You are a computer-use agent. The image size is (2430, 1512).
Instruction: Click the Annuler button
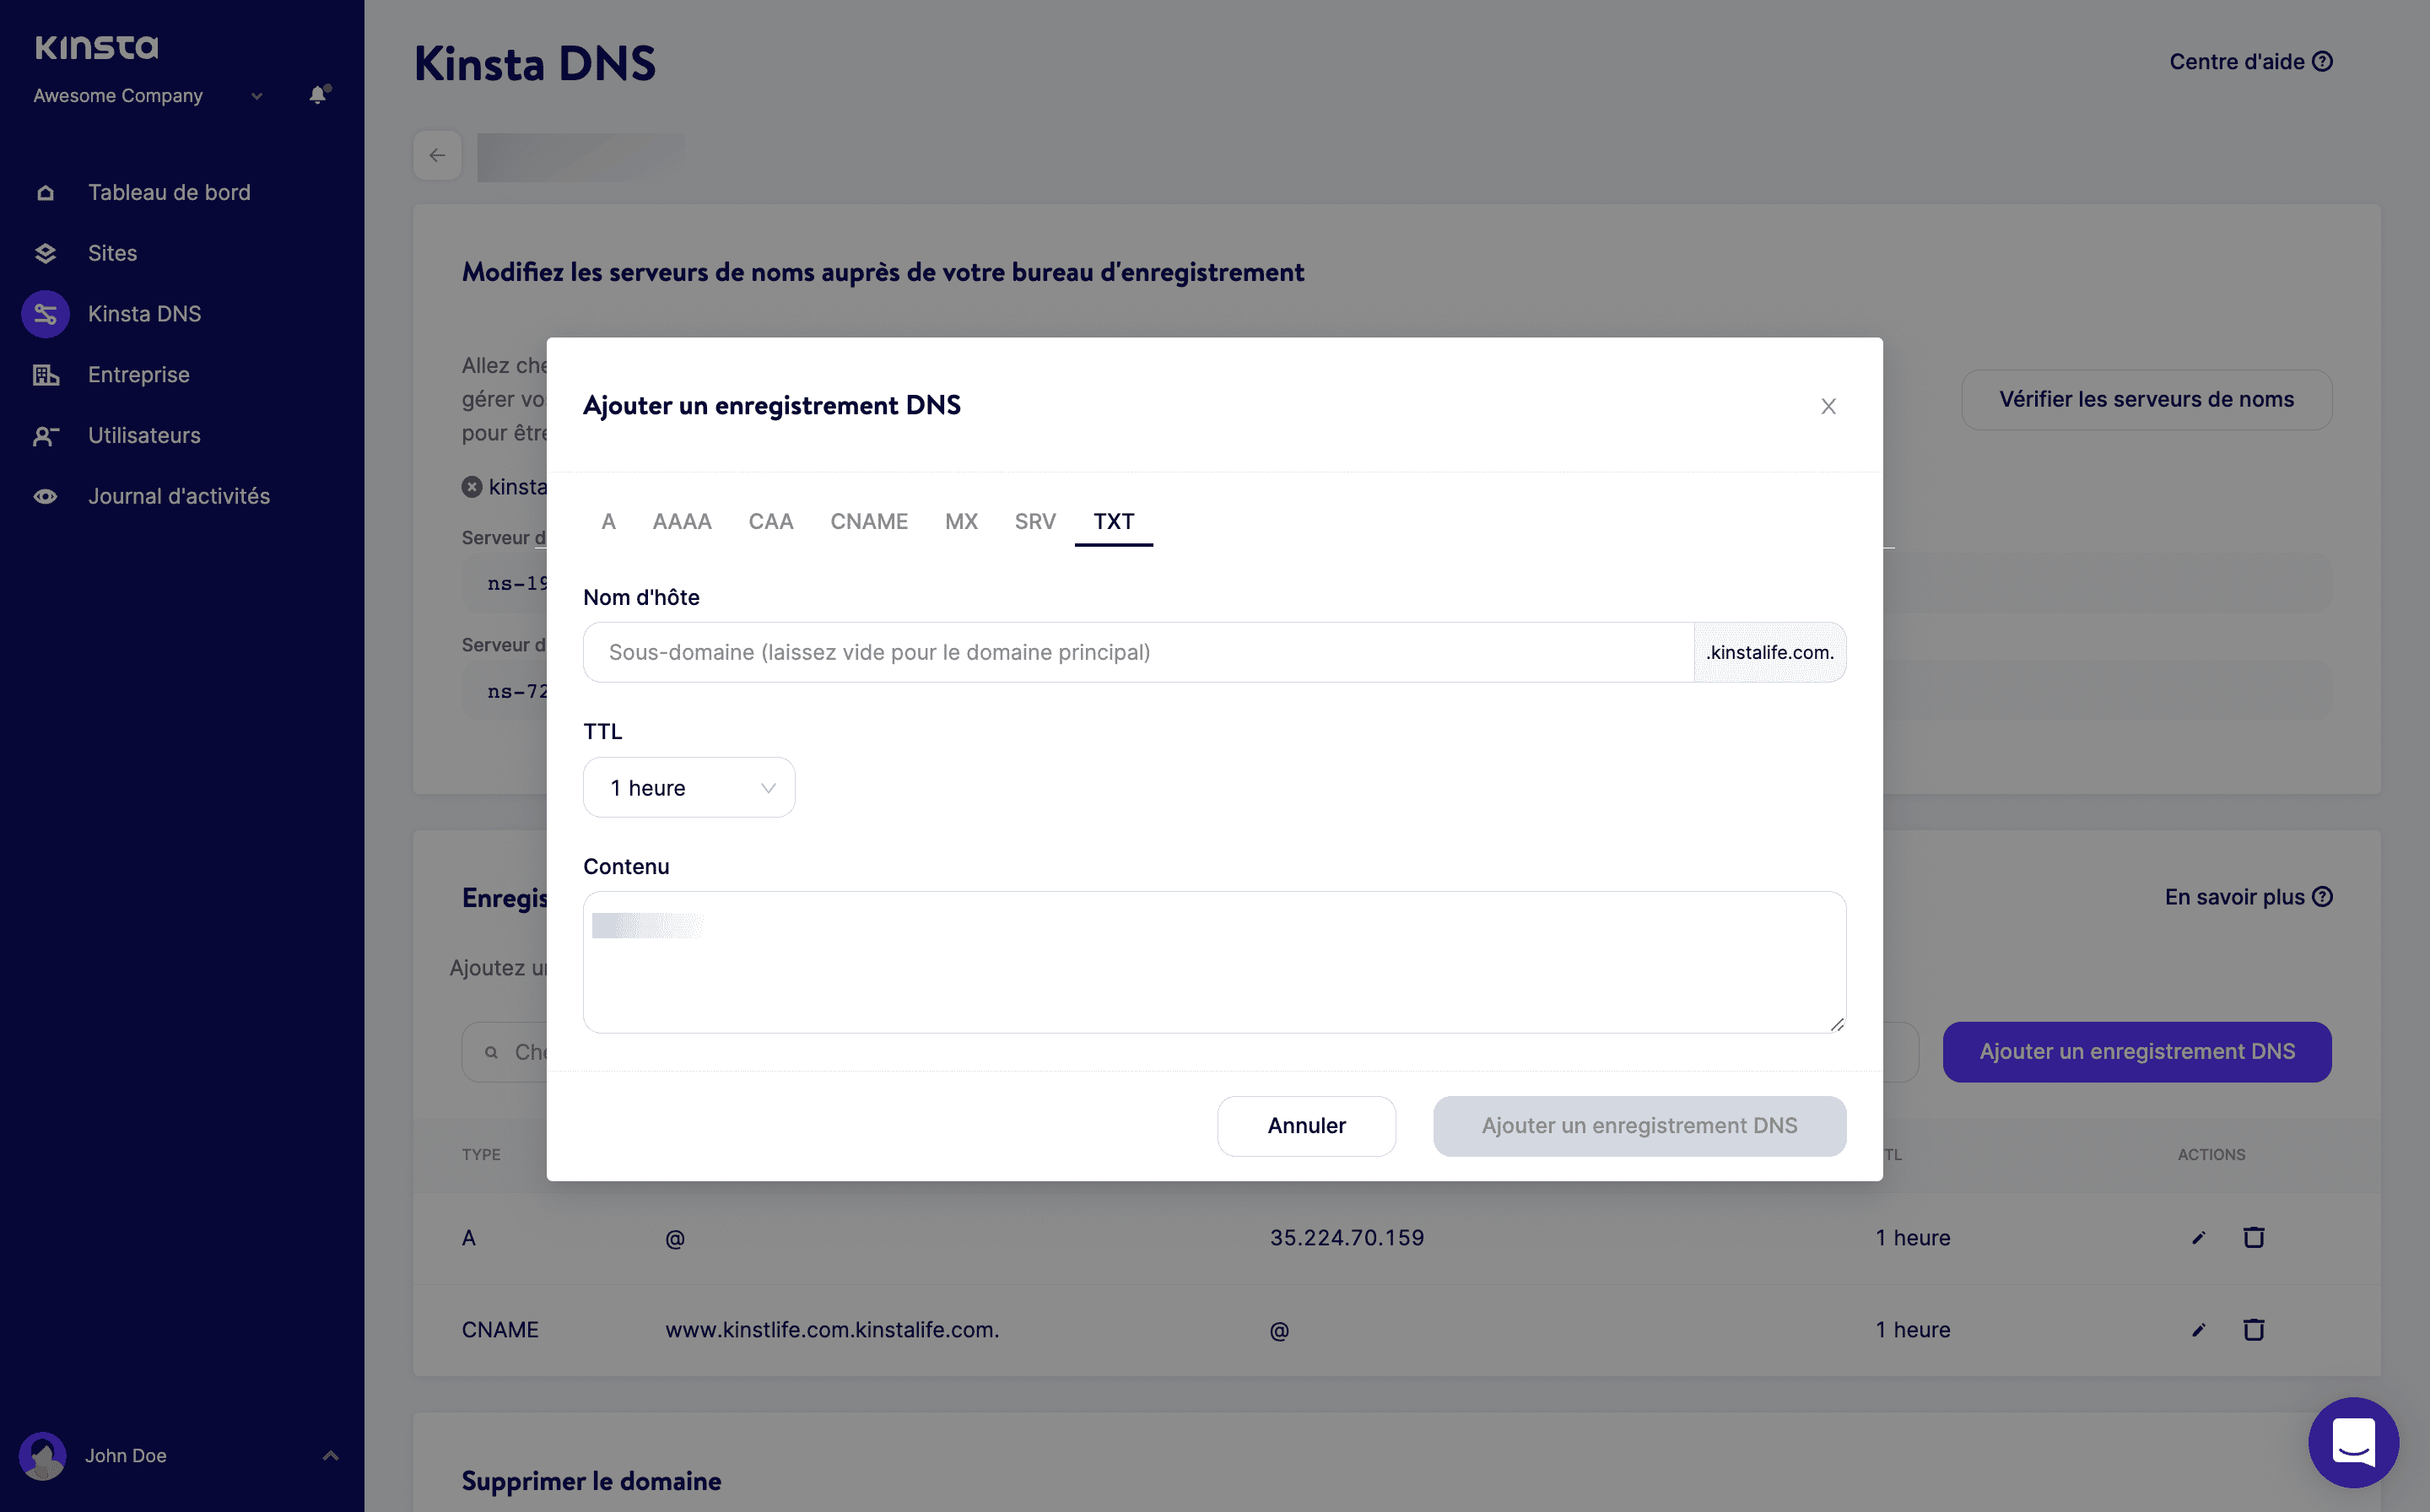coord(1306,1125)
